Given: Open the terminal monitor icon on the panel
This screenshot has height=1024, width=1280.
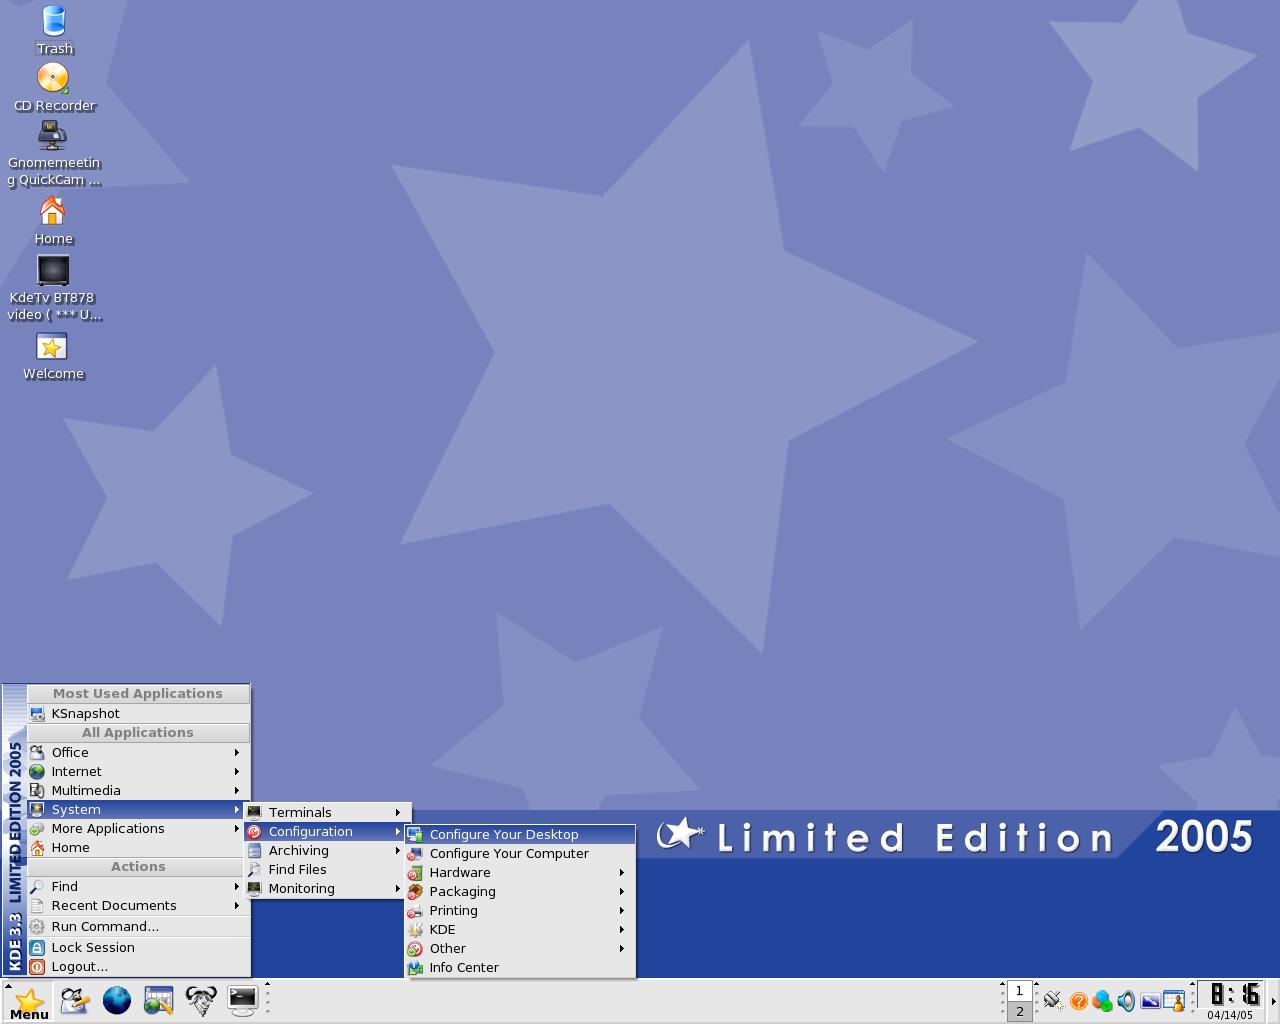Looking at the screenshot, I should 243,1000.
